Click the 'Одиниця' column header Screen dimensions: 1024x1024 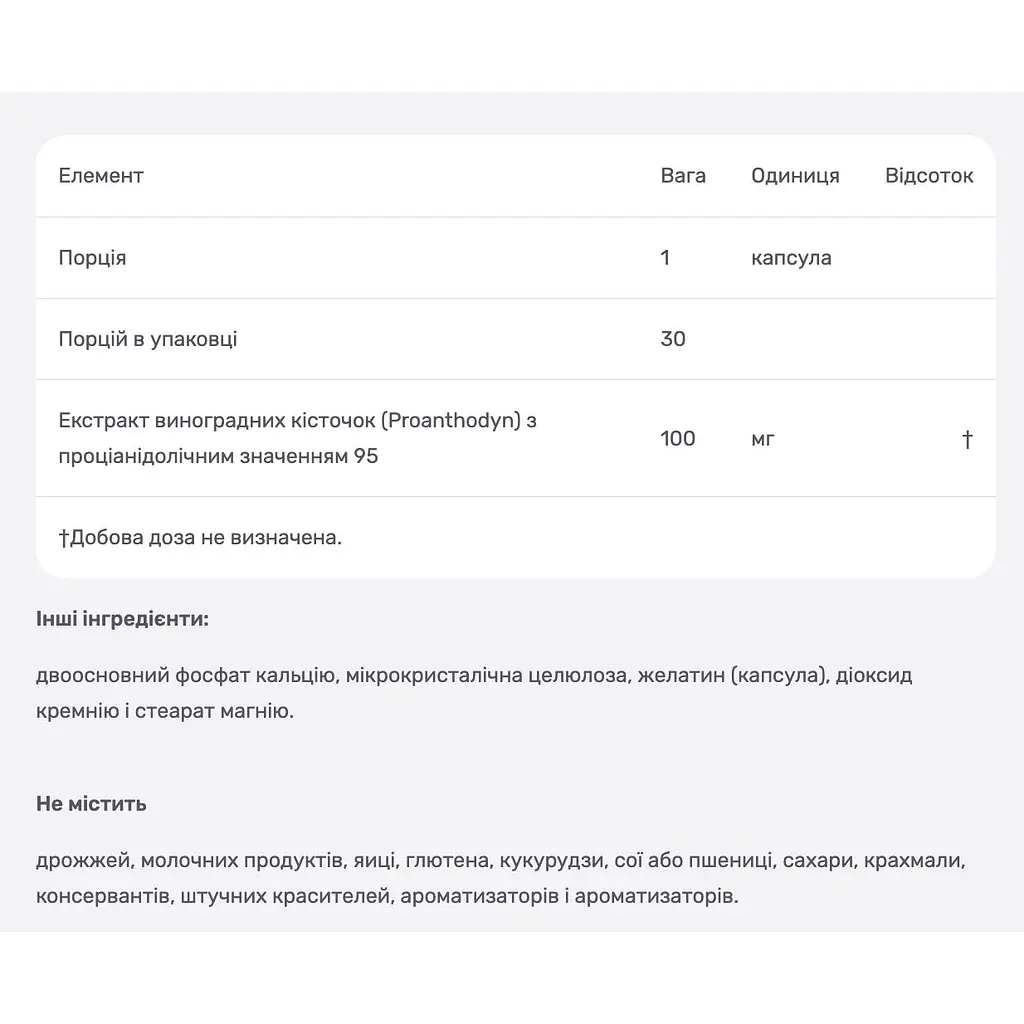click(795, 176)
